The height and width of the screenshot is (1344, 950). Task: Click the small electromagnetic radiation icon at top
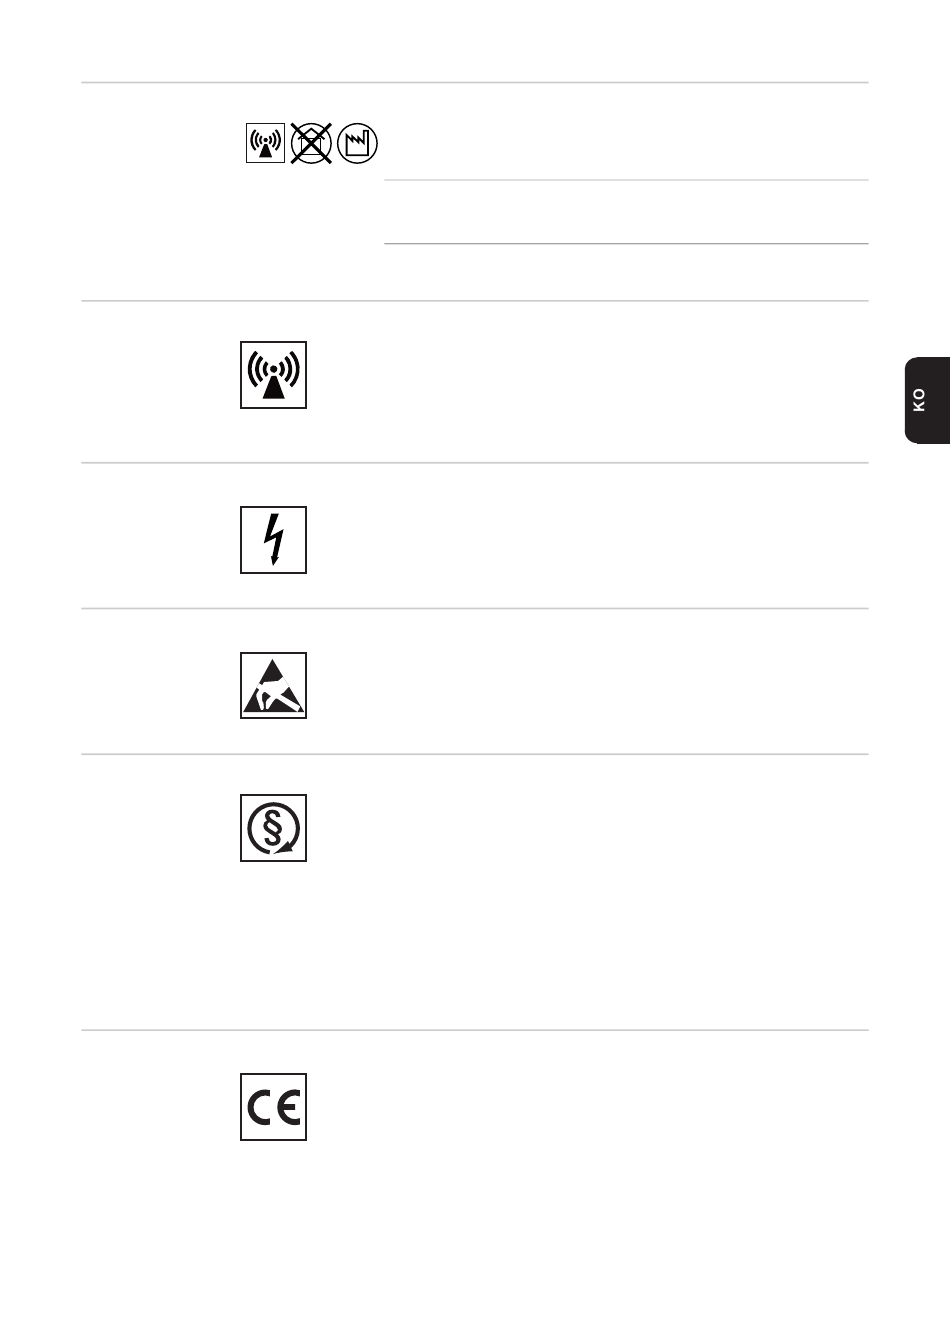pyautogui.click(x=265, y=143)
